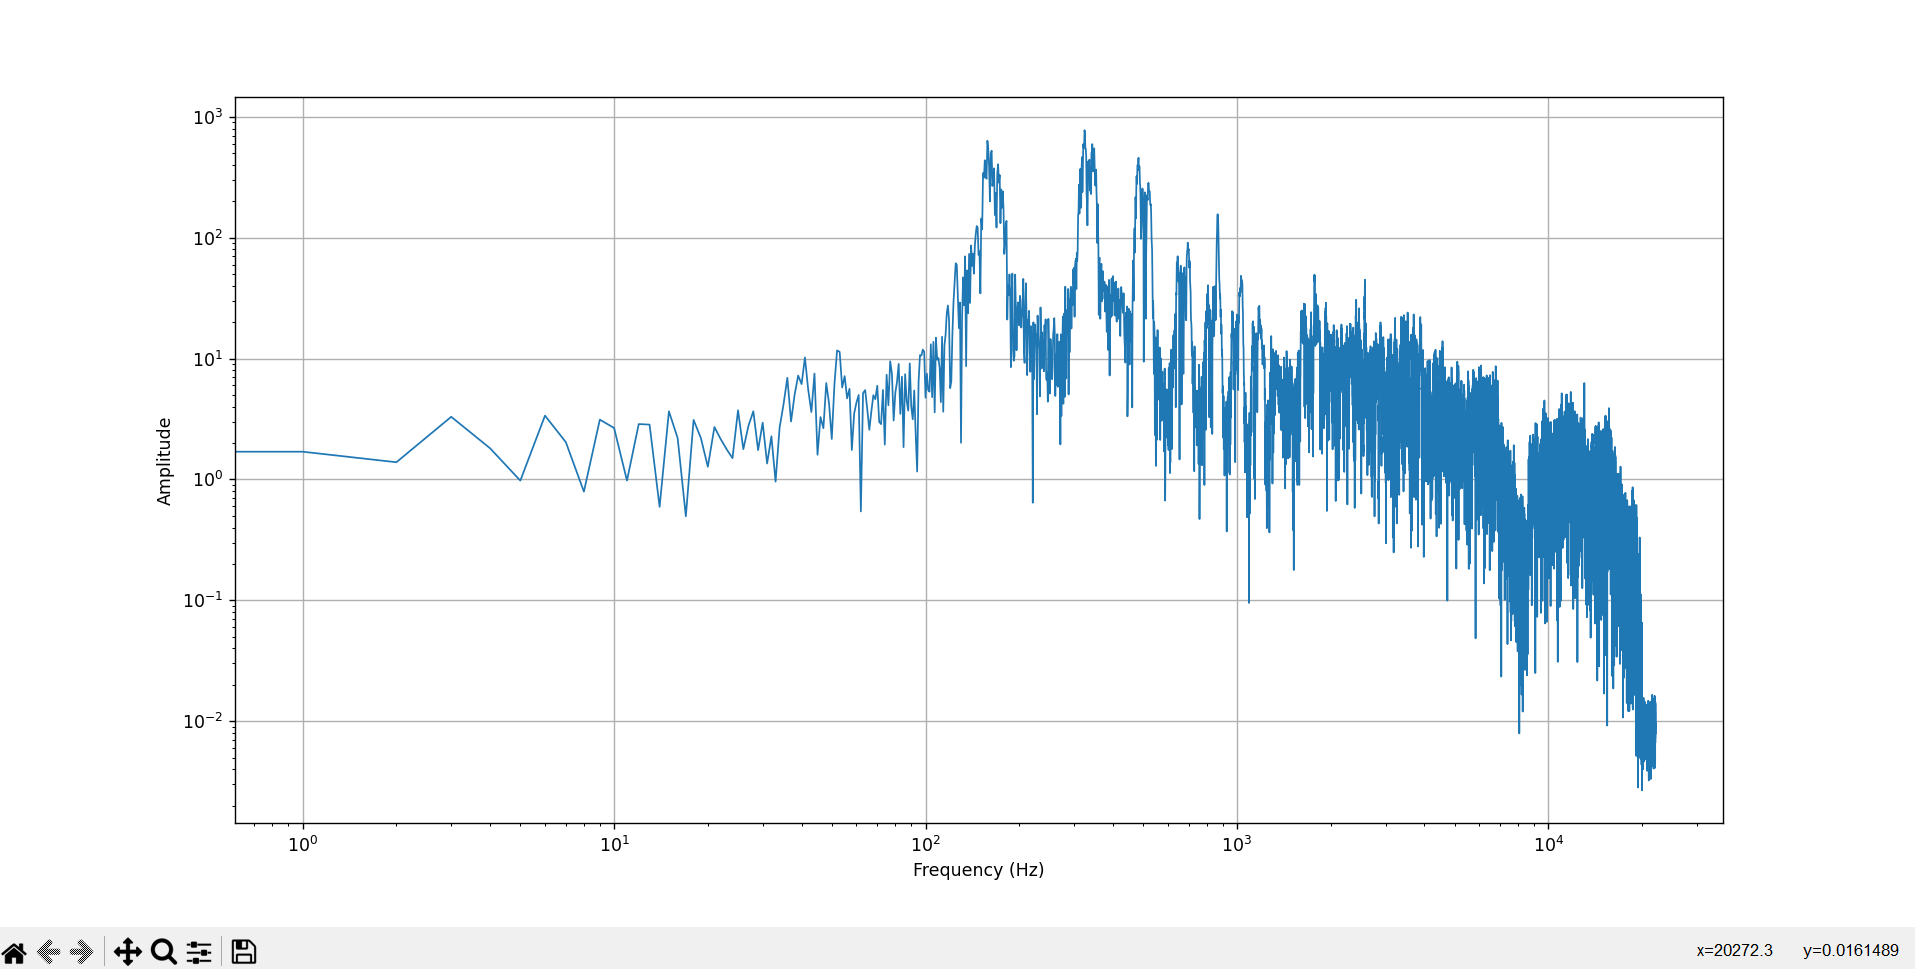
Task: Click the 10^1 frequency tick label
Action: (x=615, y=844)
